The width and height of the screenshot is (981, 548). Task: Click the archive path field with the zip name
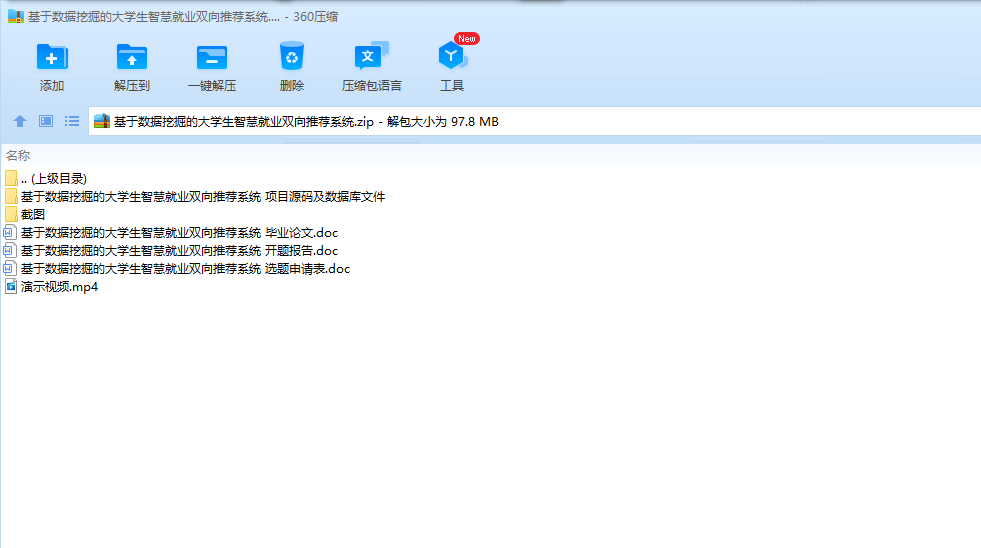pyautogui.click(x=535, y=121)
